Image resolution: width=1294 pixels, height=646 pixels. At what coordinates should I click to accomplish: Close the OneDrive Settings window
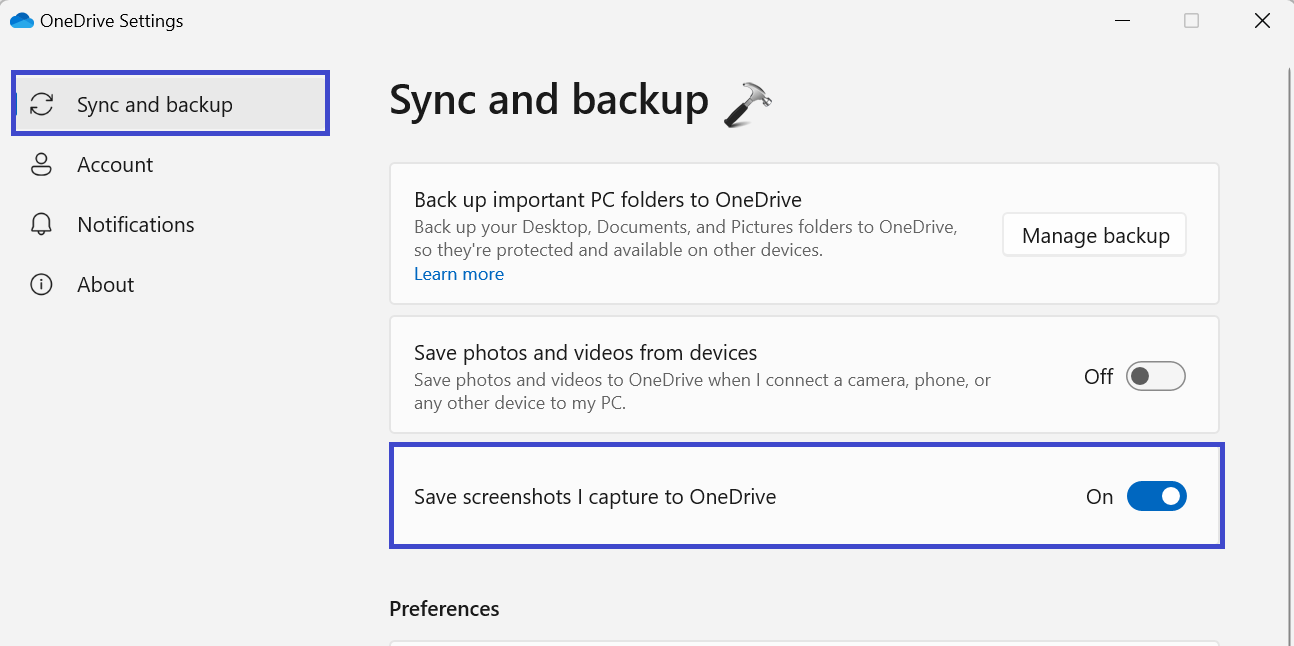(x=1263, y=21)
